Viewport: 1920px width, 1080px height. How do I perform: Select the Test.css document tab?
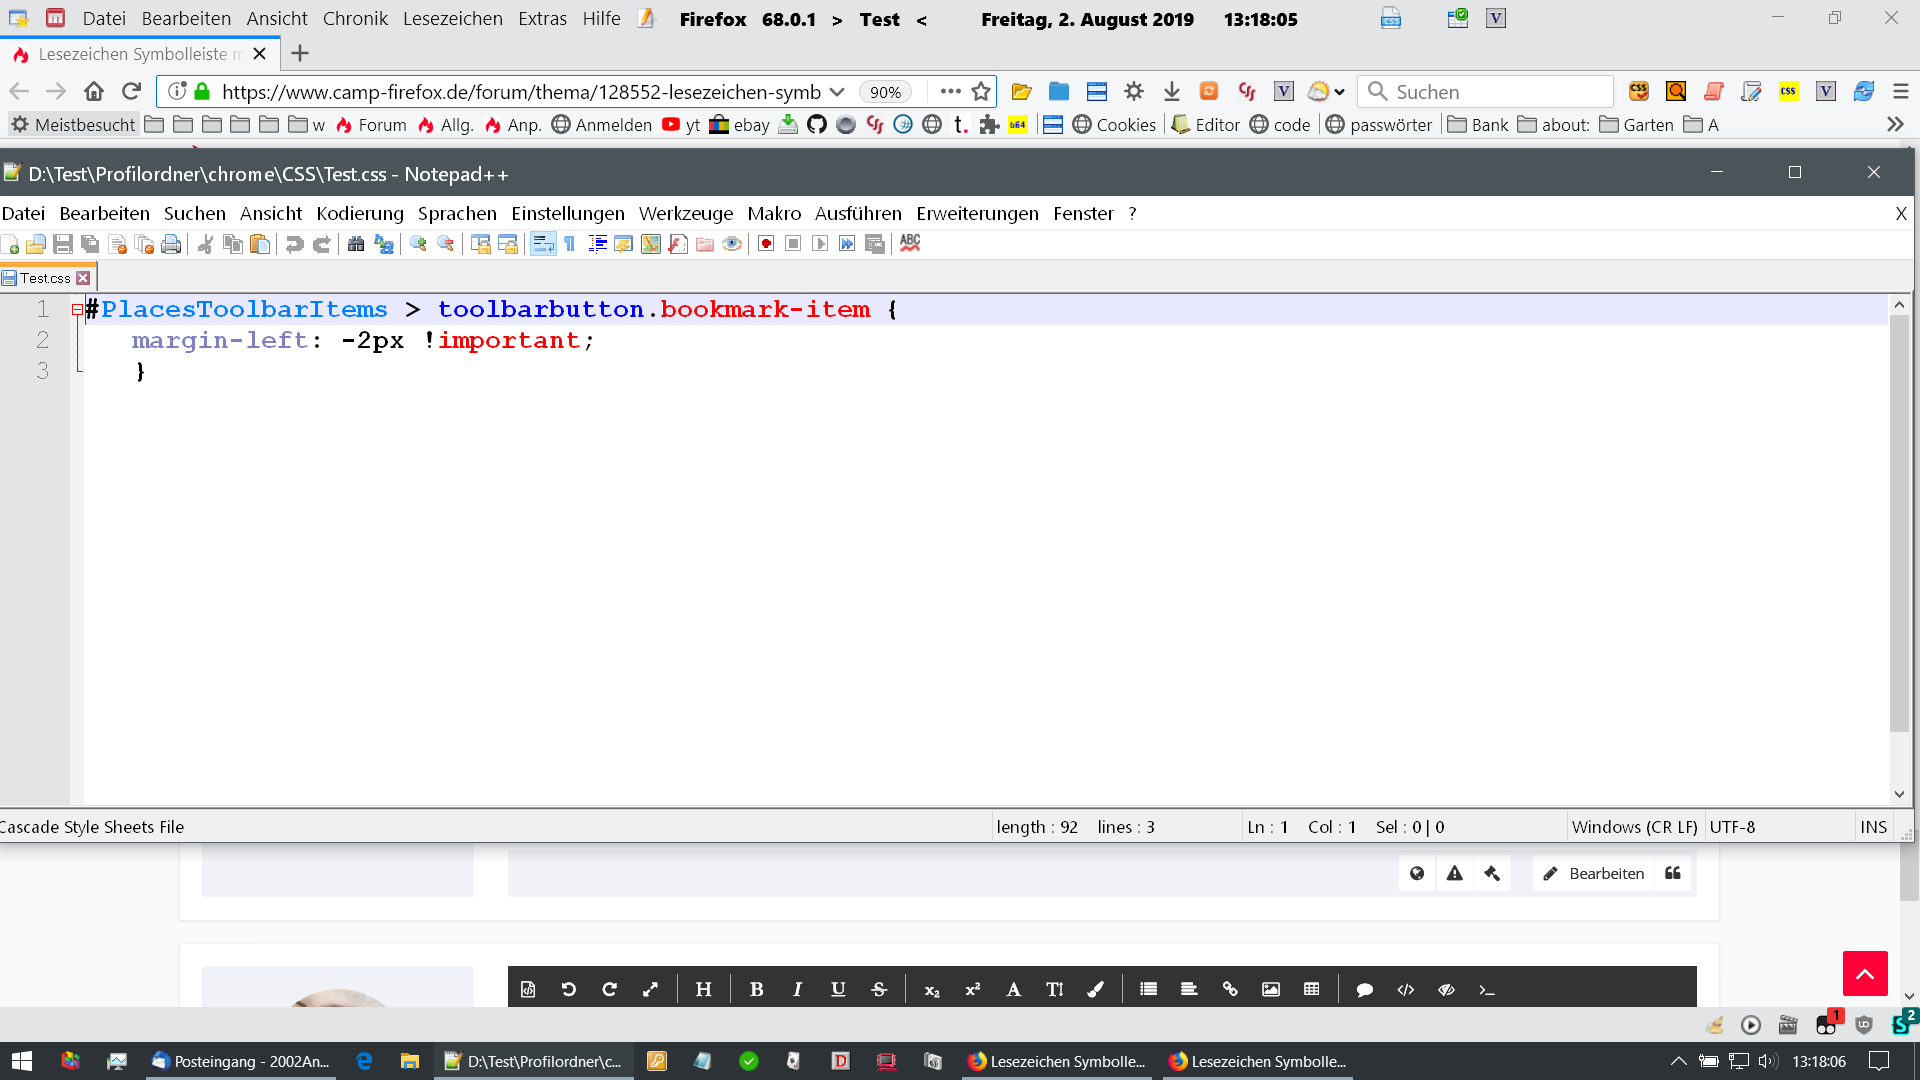(44, 278)
